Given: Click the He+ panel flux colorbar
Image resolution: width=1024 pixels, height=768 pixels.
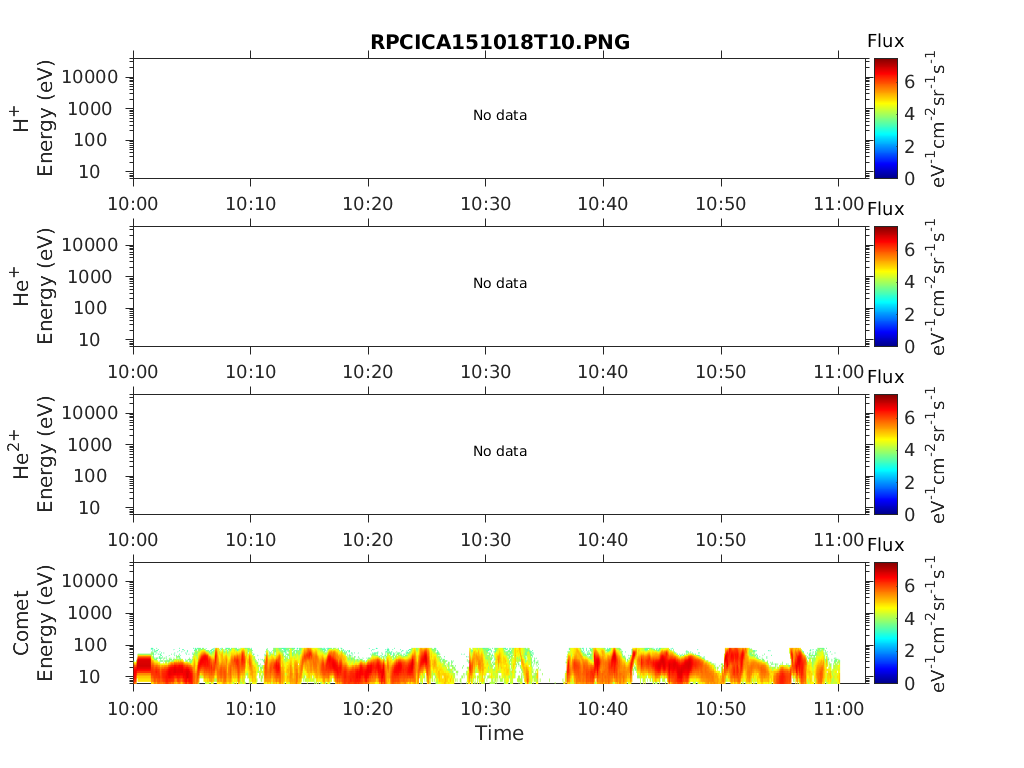Looking at the screenshot, I should (x=886, y=286).
